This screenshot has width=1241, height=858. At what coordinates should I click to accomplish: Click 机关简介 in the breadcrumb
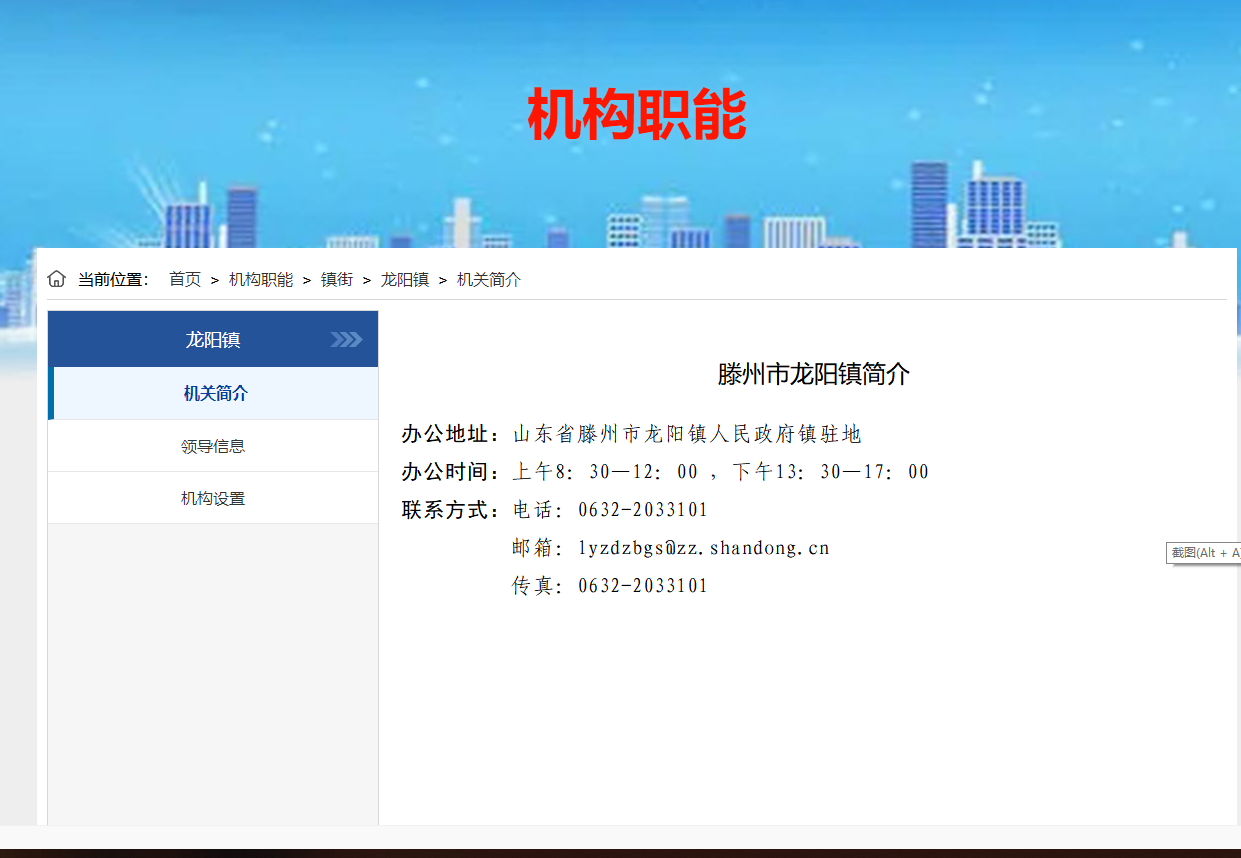click(489, 280)
